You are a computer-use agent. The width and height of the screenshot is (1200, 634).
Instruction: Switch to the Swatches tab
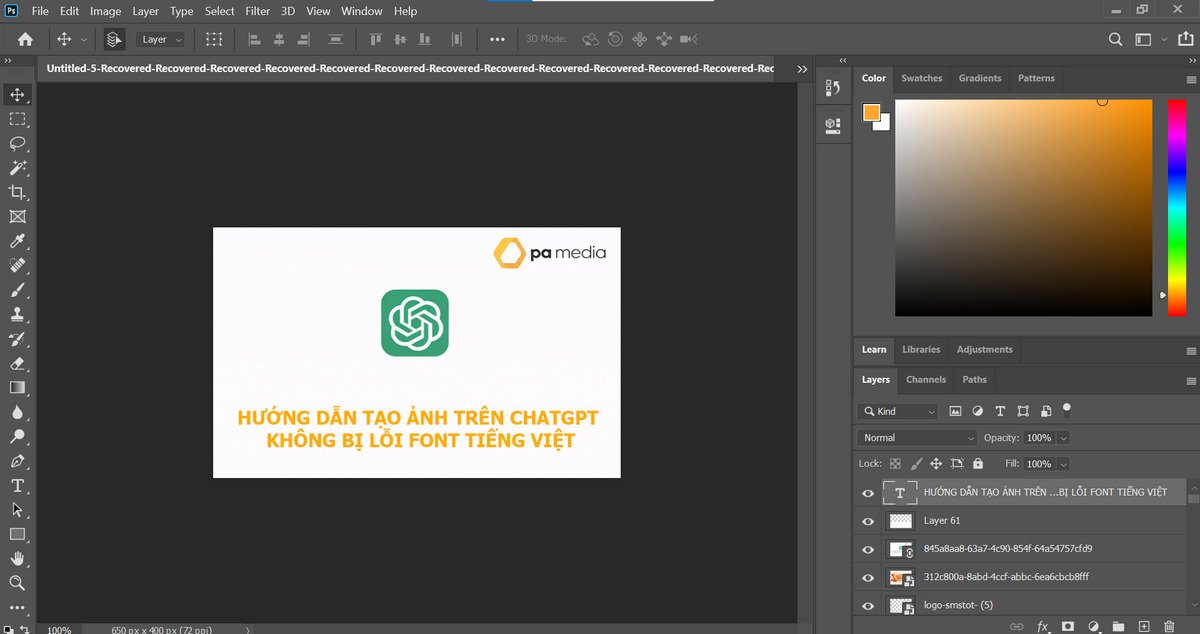(x=921, y=78)
